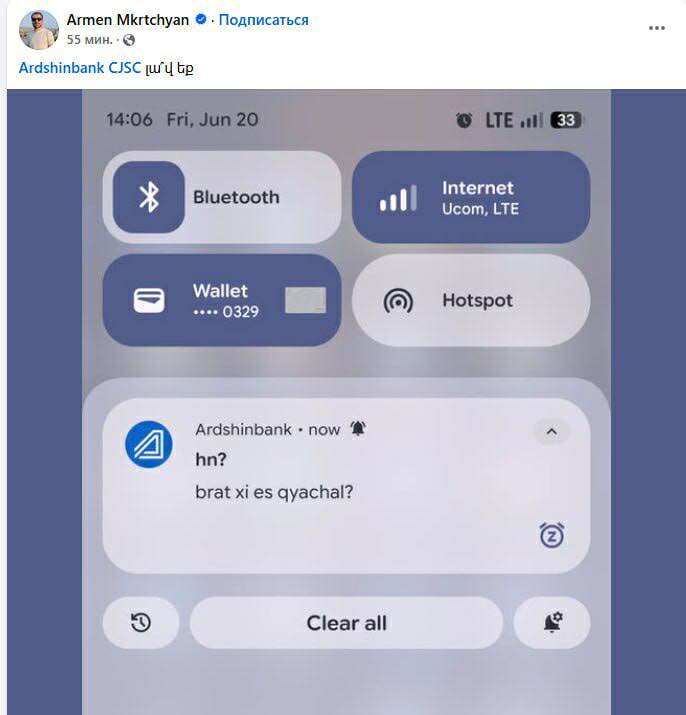Image resolution: width=686 pixels, height=715 pixels.
Task: Open Armen Mkrtchyan profile picture
Action: coord(39,30)
